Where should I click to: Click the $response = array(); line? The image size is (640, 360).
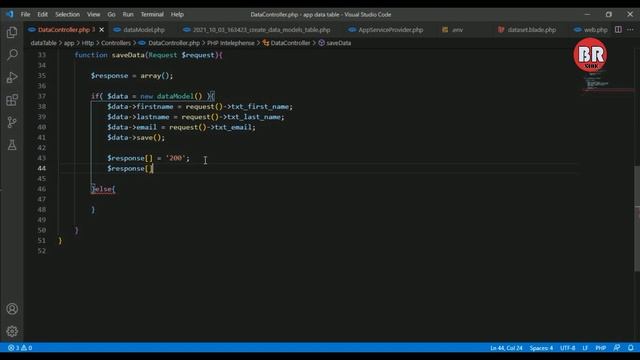pos(132,76)
